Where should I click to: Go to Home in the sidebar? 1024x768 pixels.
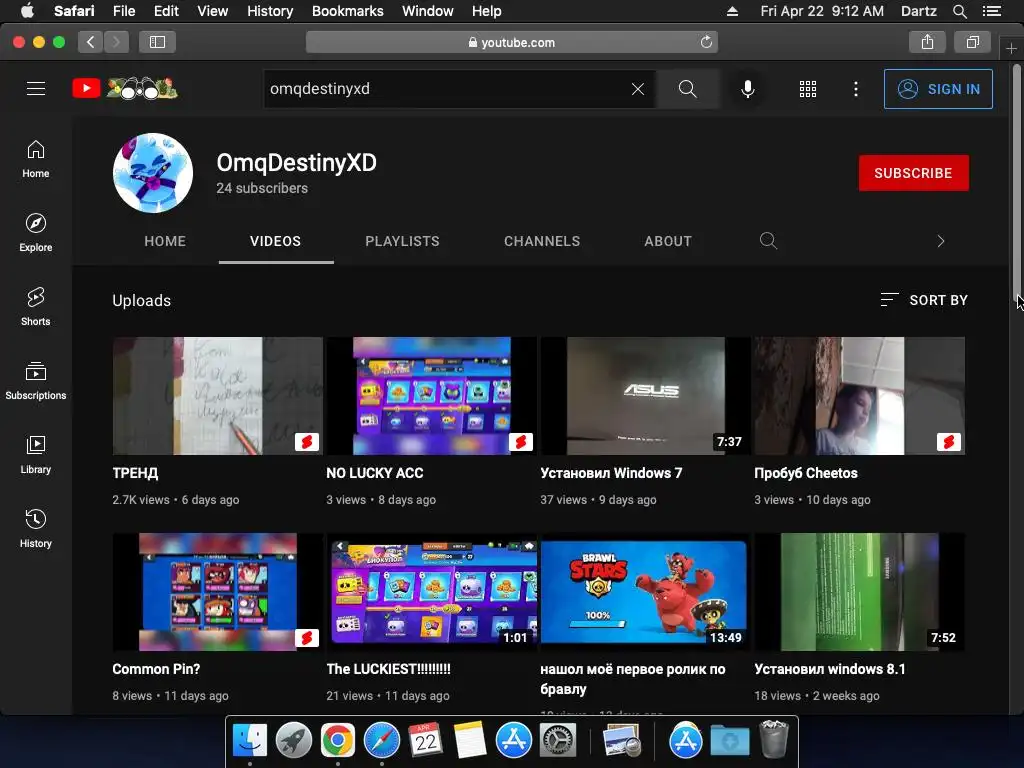point(36,159)
